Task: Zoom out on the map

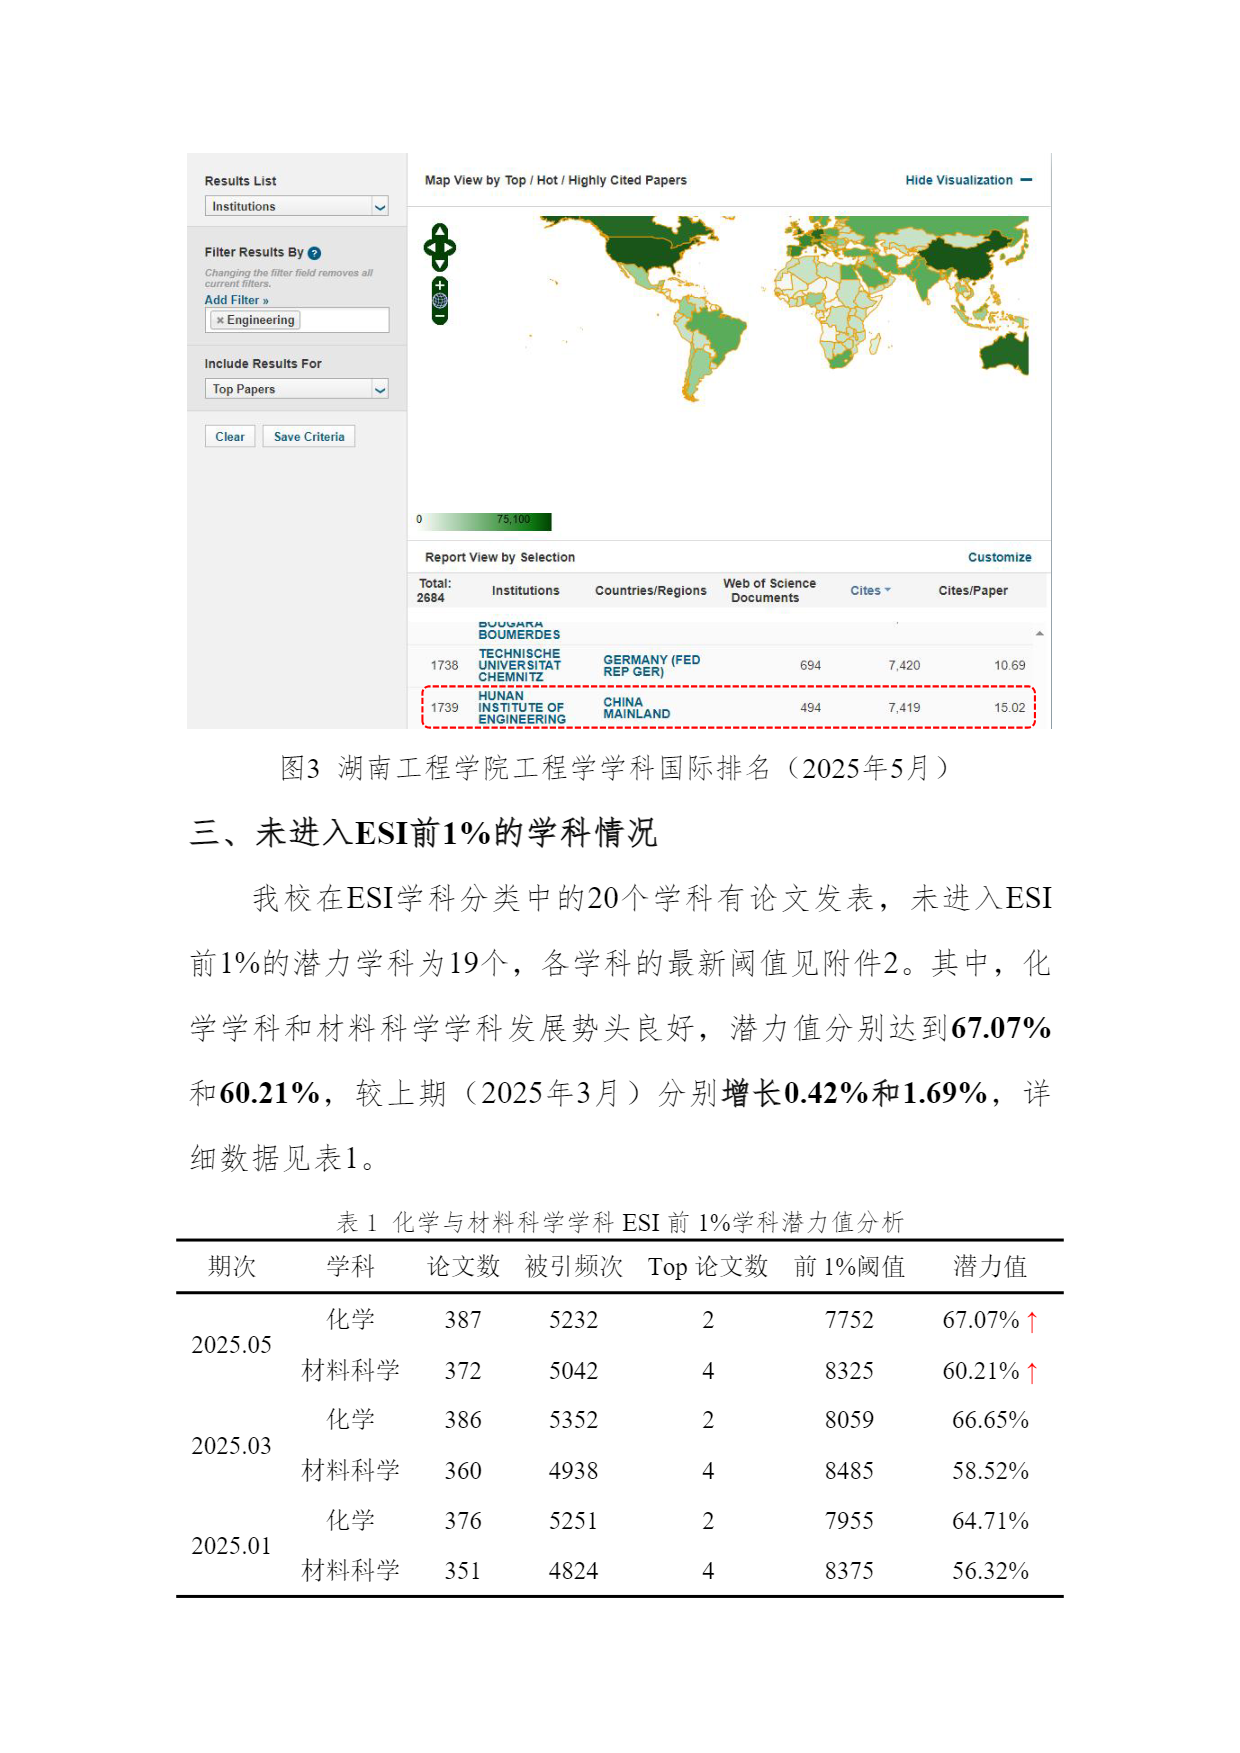Action: pyautogui.click(x=440, y=317)
